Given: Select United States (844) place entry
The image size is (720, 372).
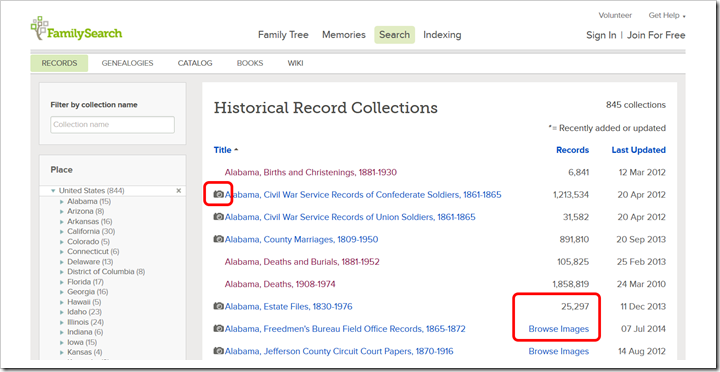Looking at the screenshot, I should (x=91, y=191).
